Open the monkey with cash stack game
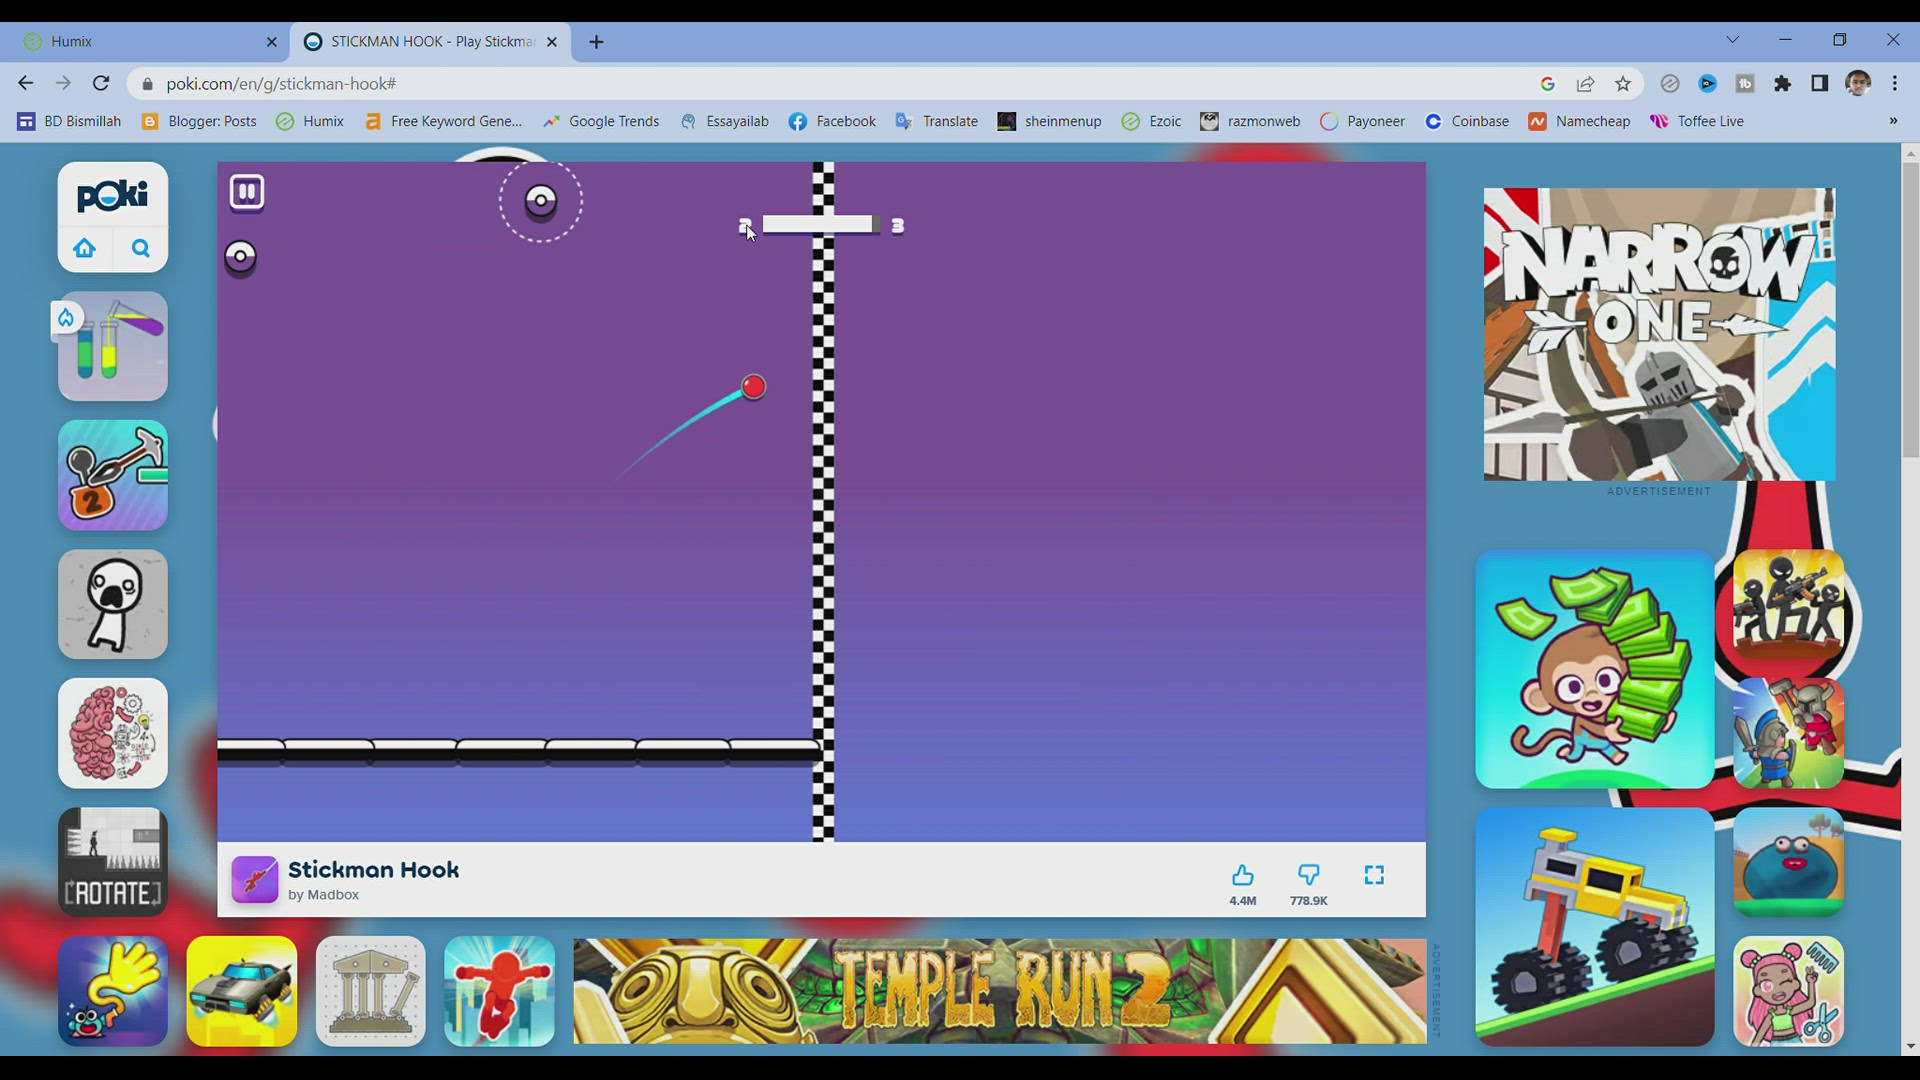This screenshot has height=1080, width=1920. click(x=1595, y=669)
